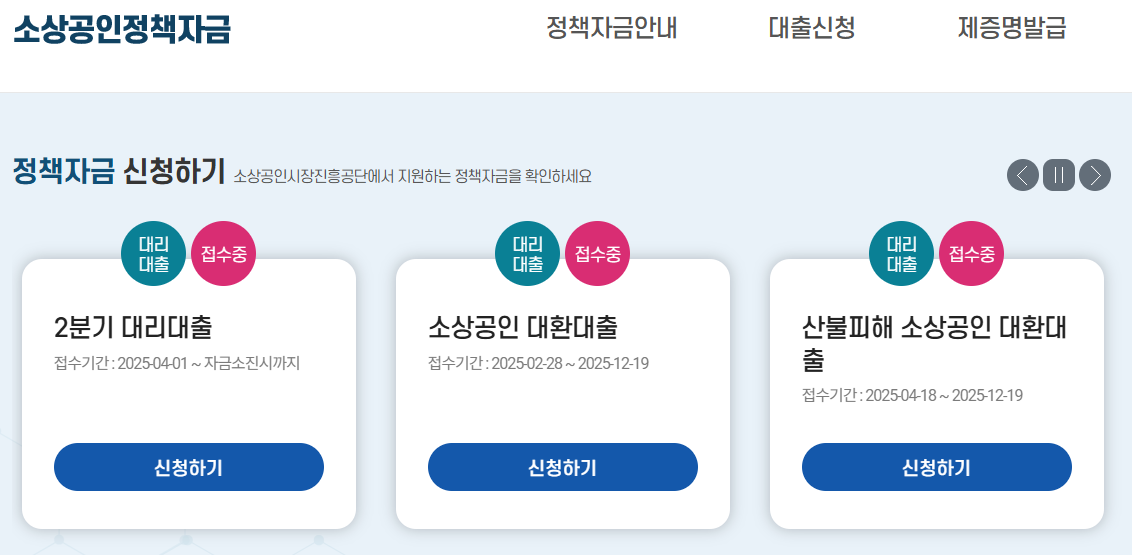
Task: Click 대리대출 badge on 2분기 대리대출 card
Action: pyautogui.click(x=153, y=254)
